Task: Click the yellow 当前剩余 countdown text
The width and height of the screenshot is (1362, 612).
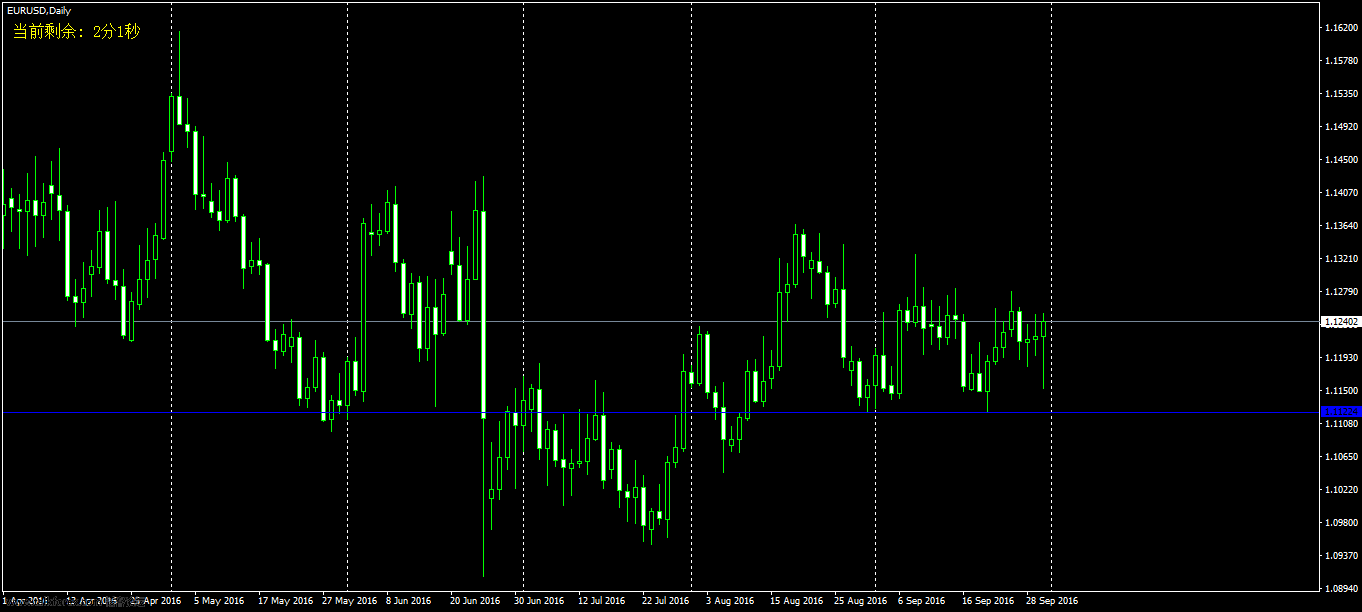Action: click(76, 32)
